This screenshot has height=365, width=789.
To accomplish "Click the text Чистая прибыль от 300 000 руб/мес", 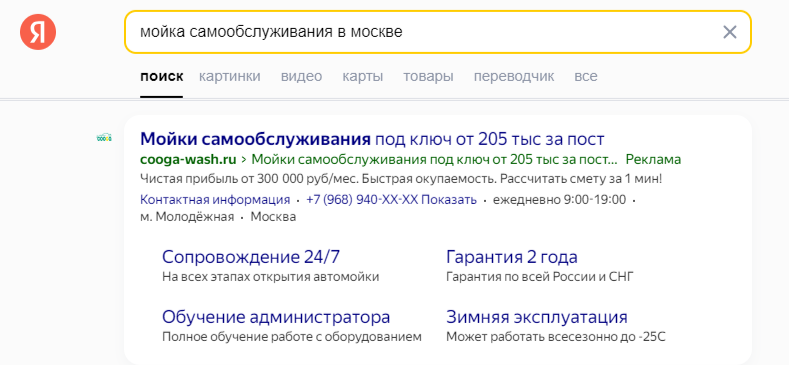I will [250, 179].
